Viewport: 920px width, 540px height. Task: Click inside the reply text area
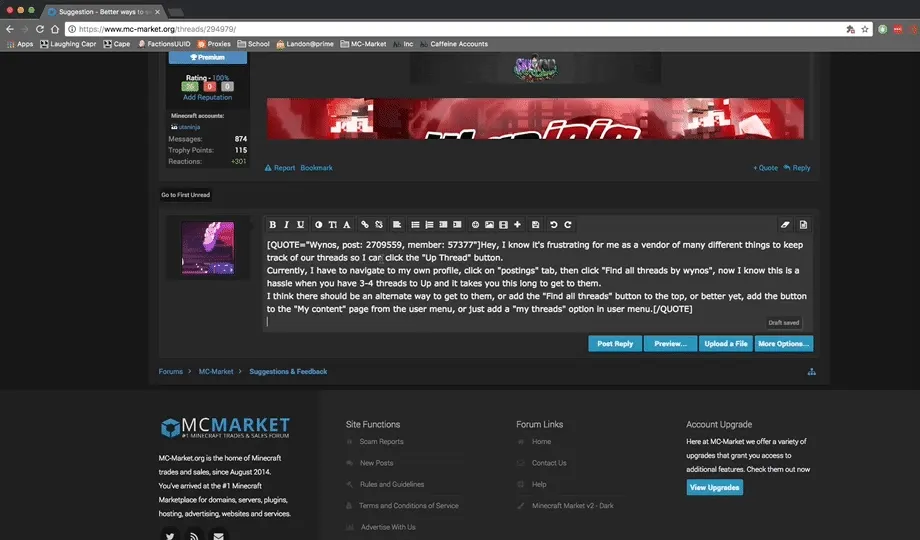pos(537,283)
